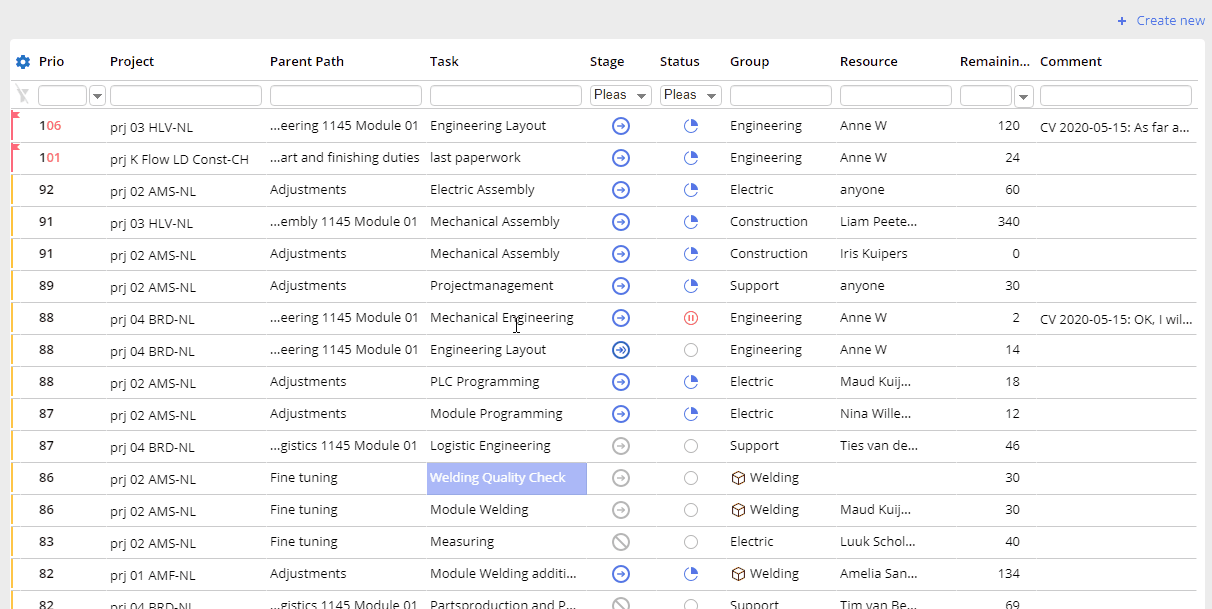1212x609 pixels.
Task: Click the red flag on the last paperwork row
Action: click(x=15, y=149)
